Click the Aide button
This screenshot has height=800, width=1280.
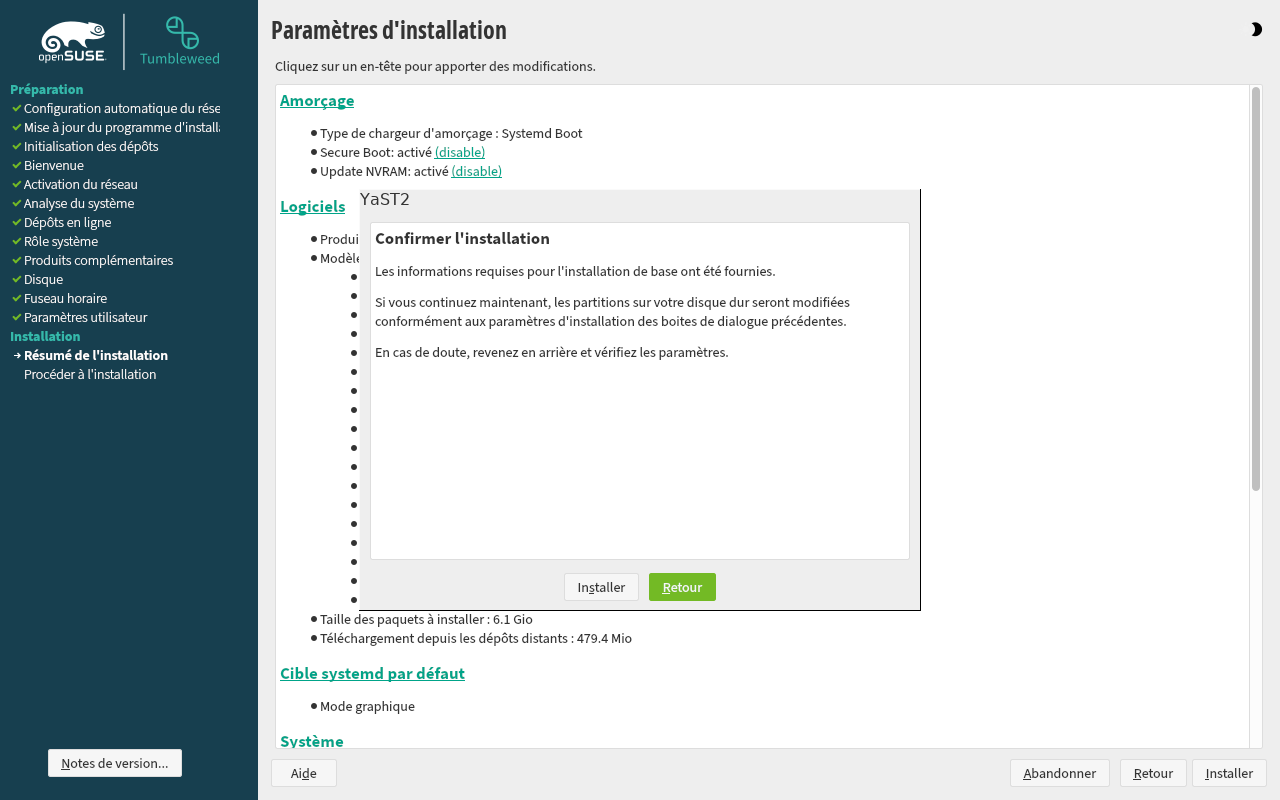[x=303, y=773]
